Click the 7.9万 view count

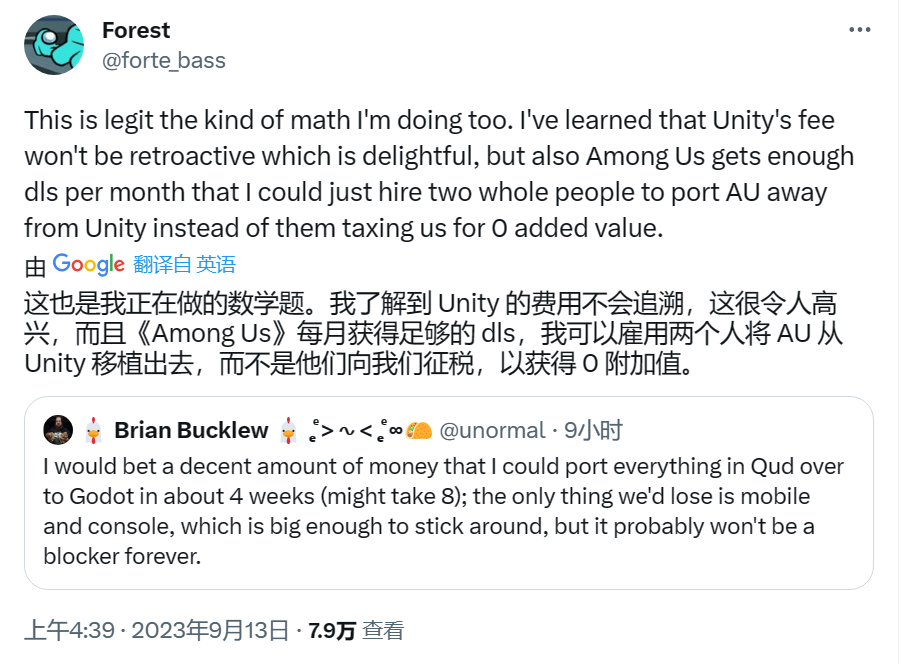coord(332,631)
